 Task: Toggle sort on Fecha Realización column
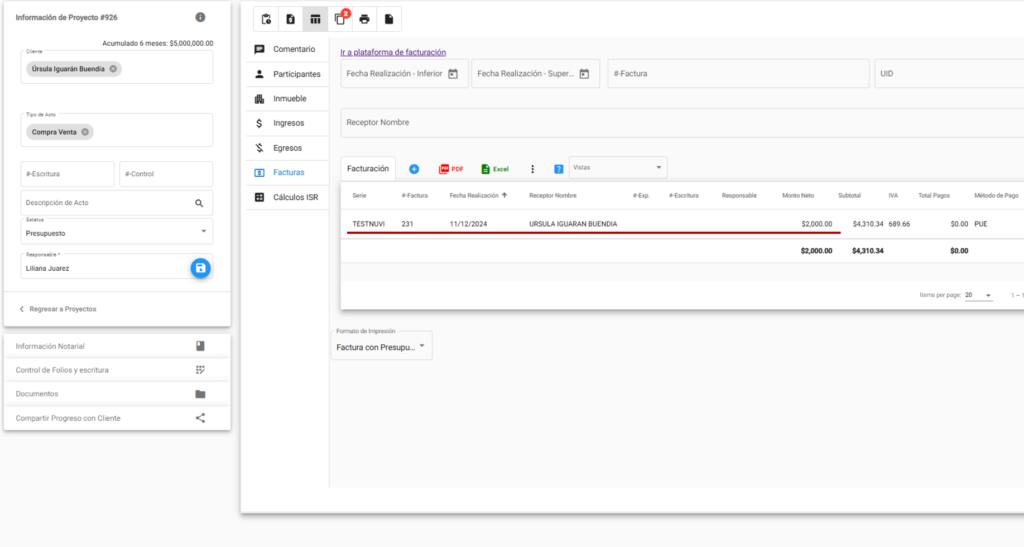pos(478,196)
